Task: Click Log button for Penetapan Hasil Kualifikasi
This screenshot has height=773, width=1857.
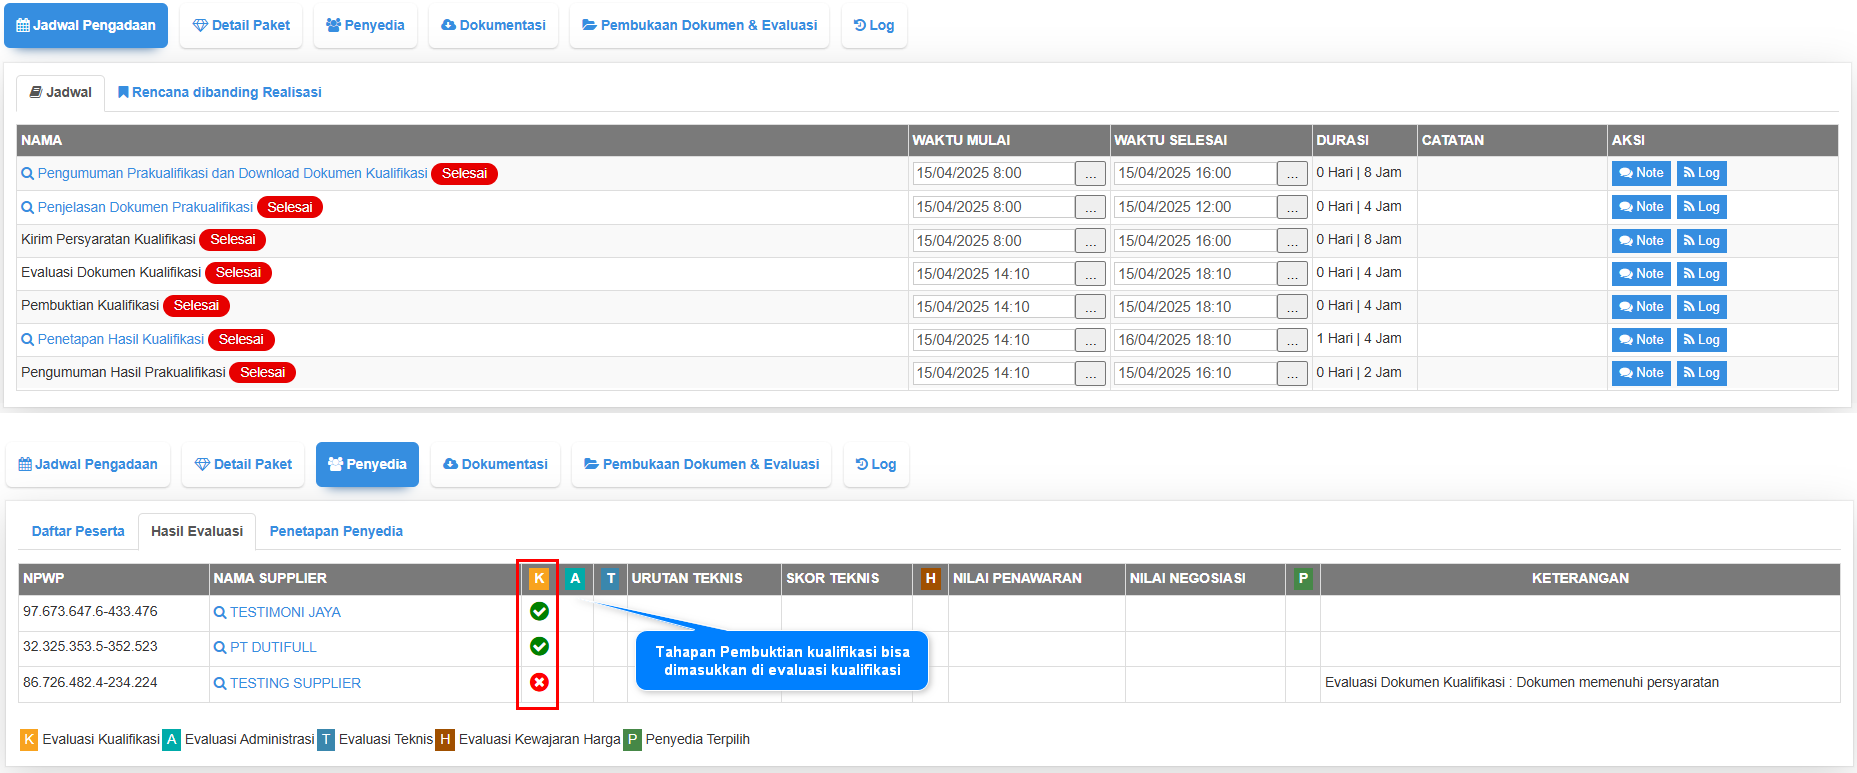Action: coord(1701,340)
